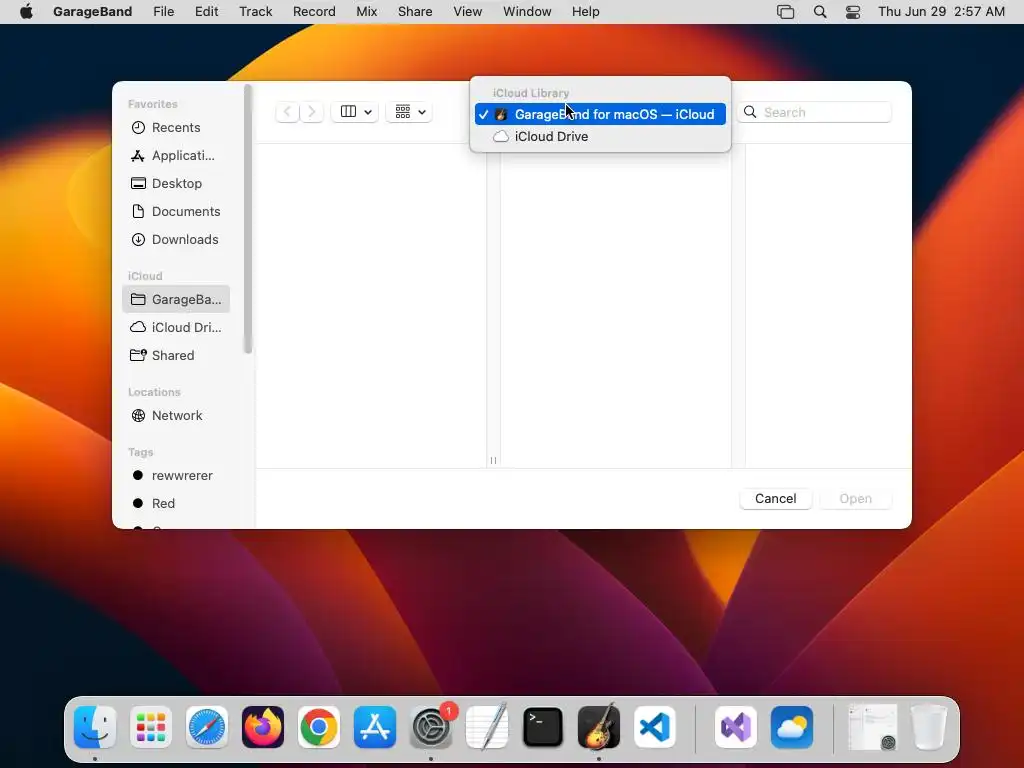Open the column view options dropdown
This screenshot has height=768, width=1024.
pyautogui.click(x=355, y=112)
